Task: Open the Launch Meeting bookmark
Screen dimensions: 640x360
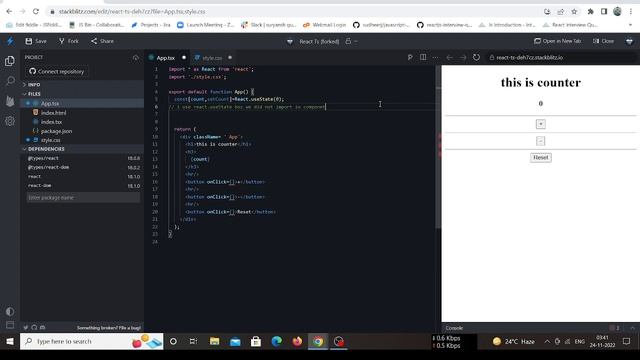Action: [x=205, y=25]
